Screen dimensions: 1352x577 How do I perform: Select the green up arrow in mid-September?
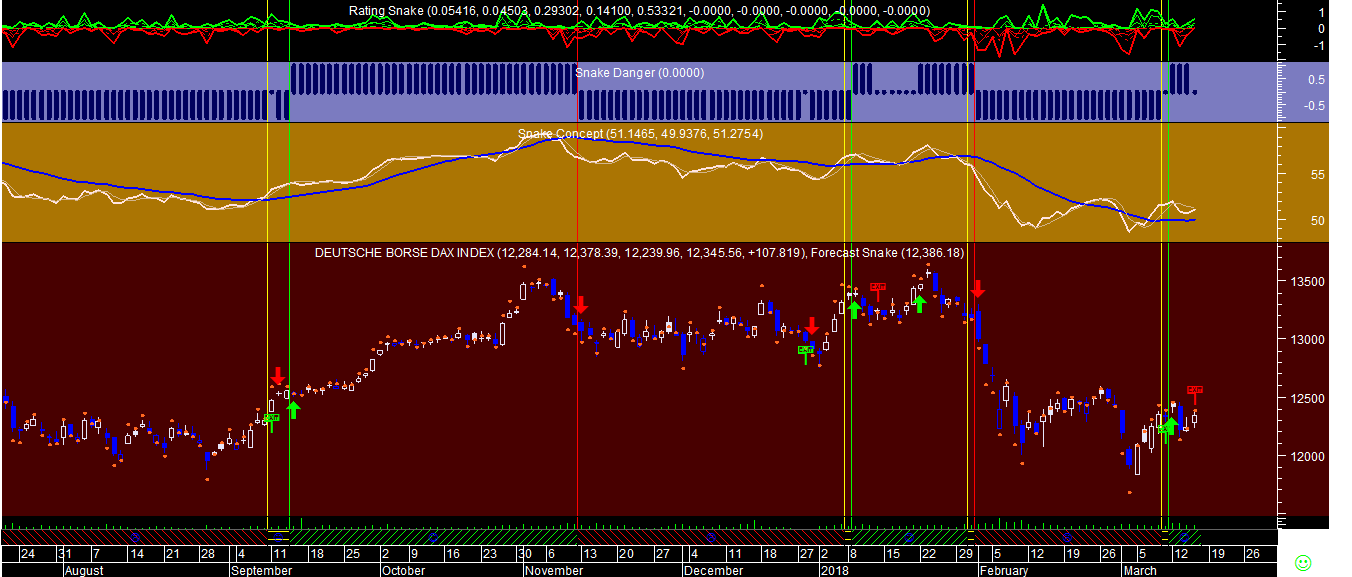click(293, 409)
